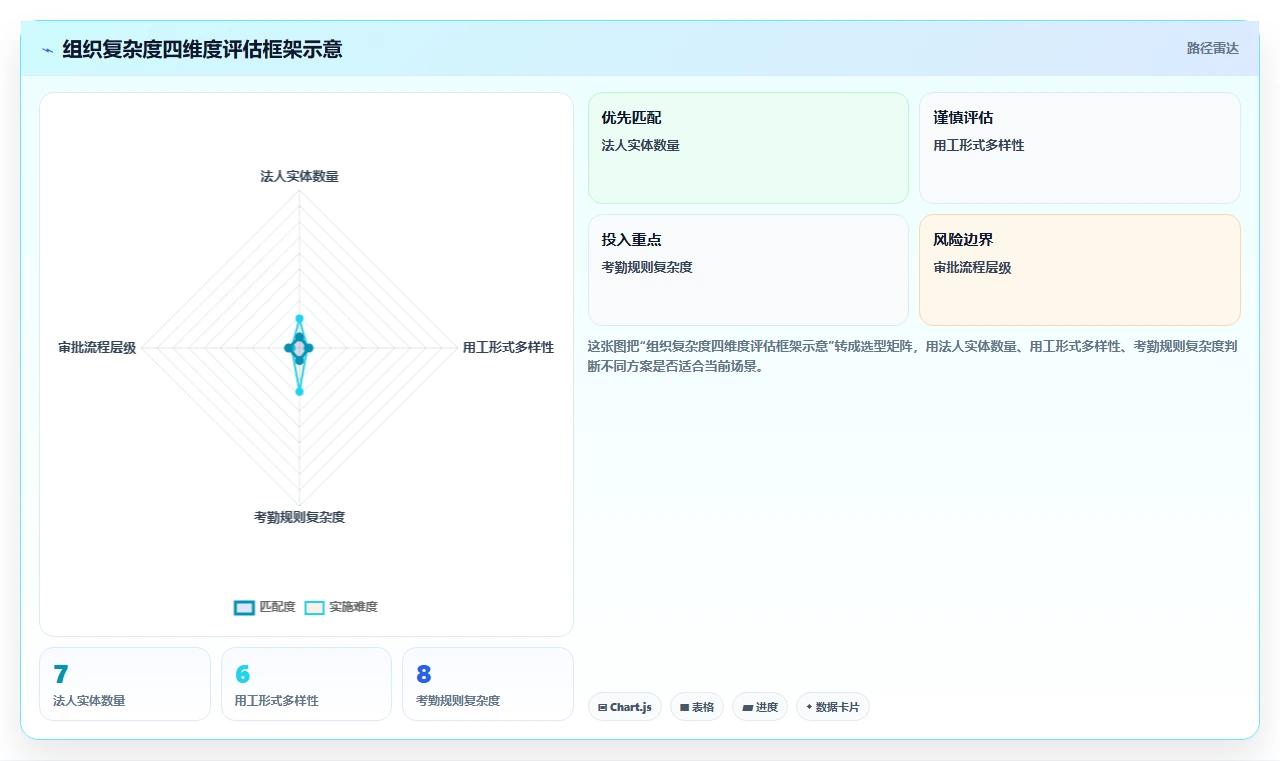The width and height of the screenshot is (1280, 761).
Task: Toggle the 匹配度 dataset in the chart legend
Action: pyautogui.click(x=265, y=607)
